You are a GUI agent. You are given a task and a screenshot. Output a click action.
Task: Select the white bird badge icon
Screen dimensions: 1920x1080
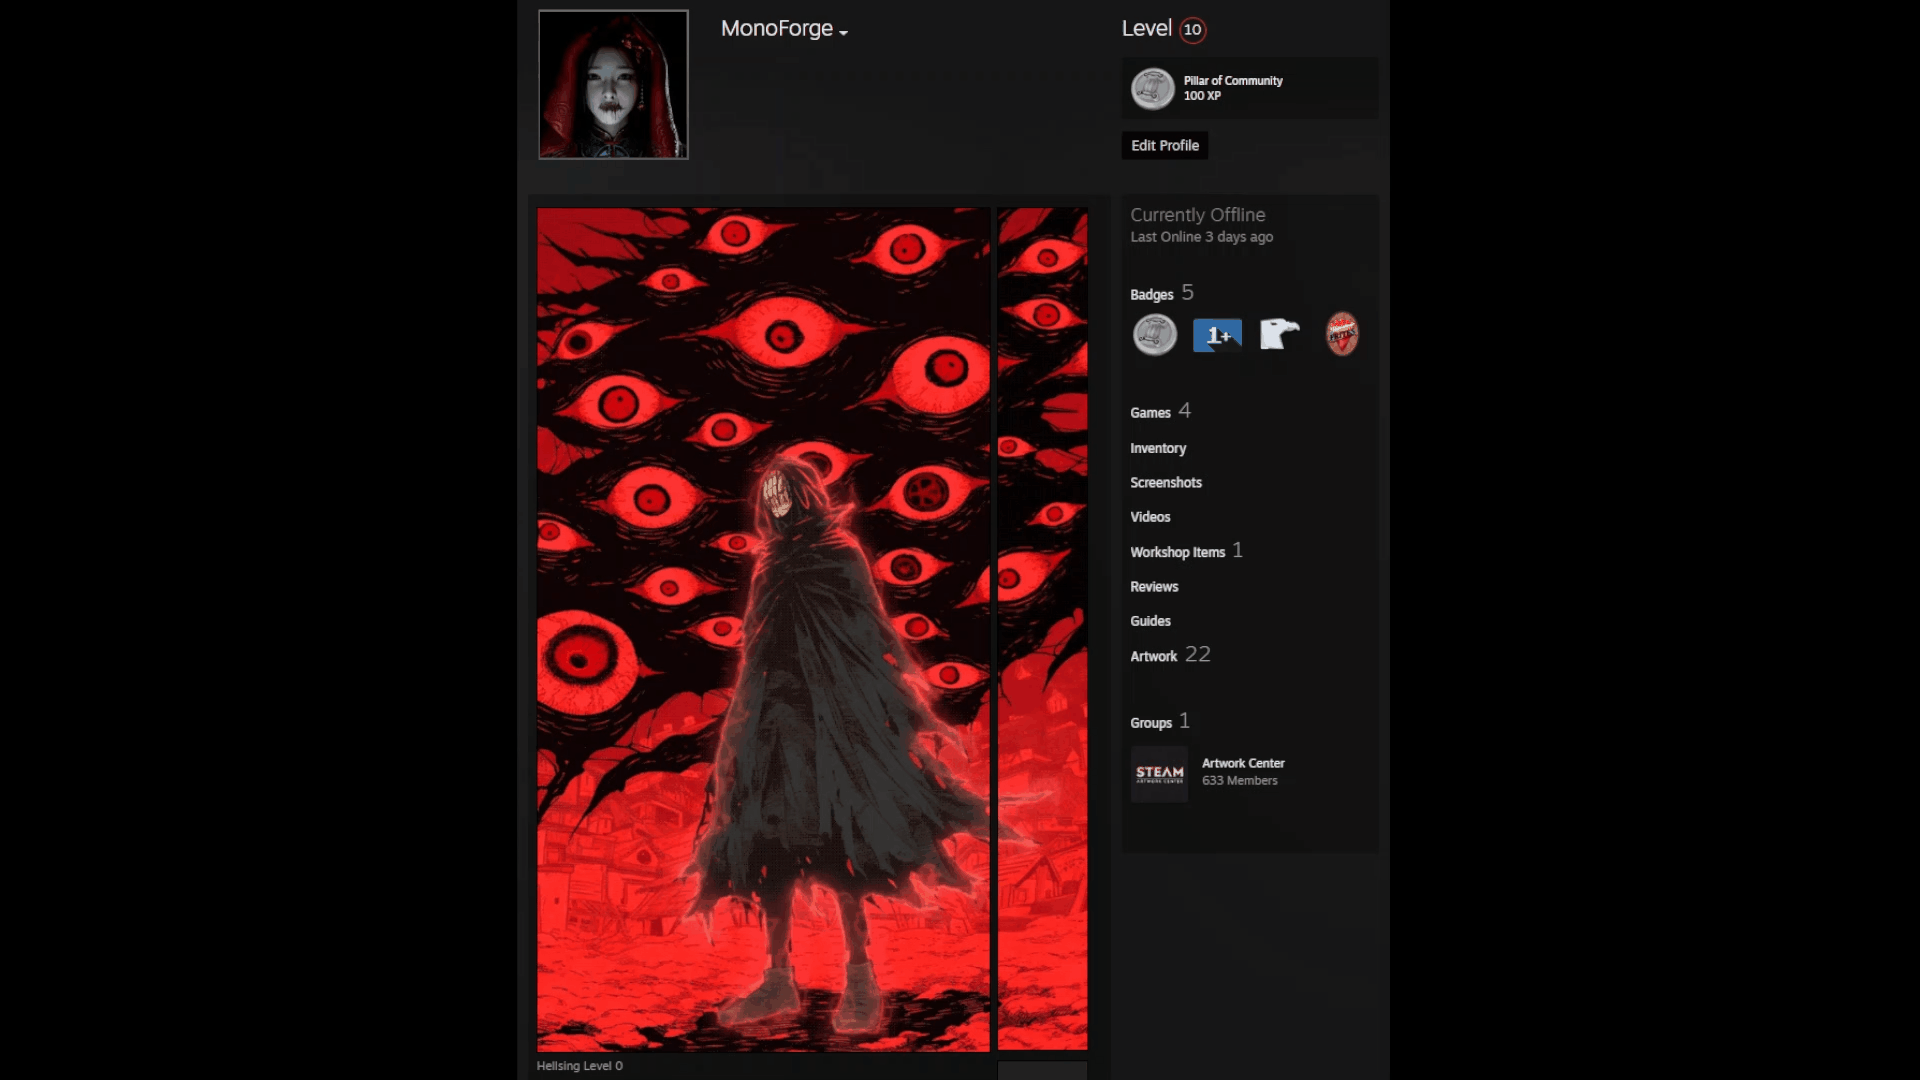pyautogui.click(x=1279, y=334)
